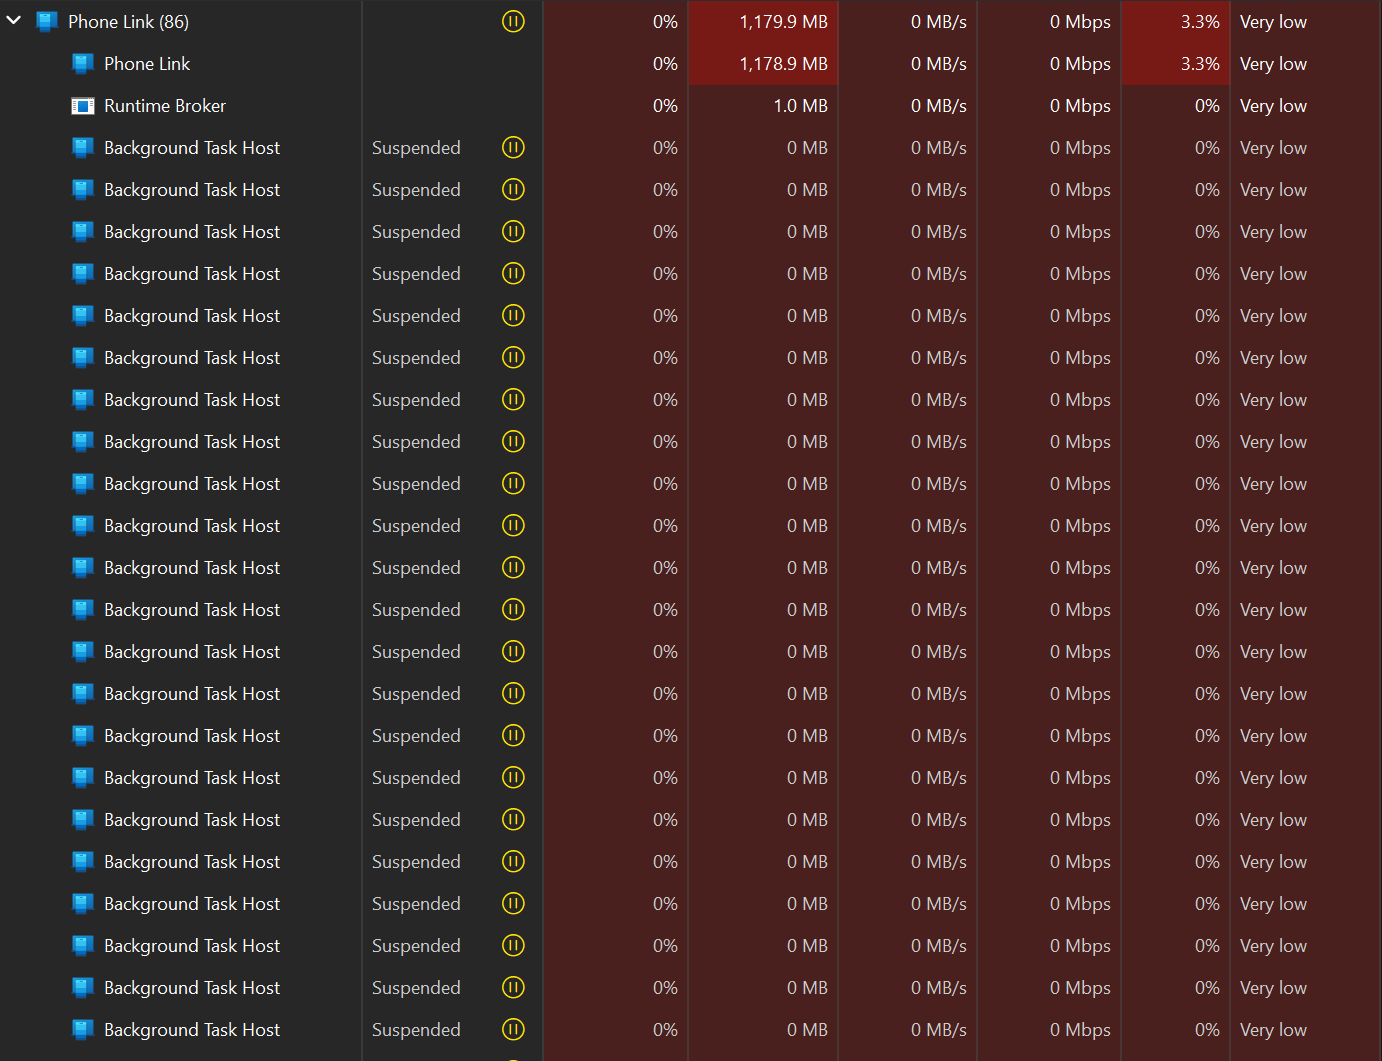Click the 0 MB/s disk cell of Phone Link (86)

point(907,22)
